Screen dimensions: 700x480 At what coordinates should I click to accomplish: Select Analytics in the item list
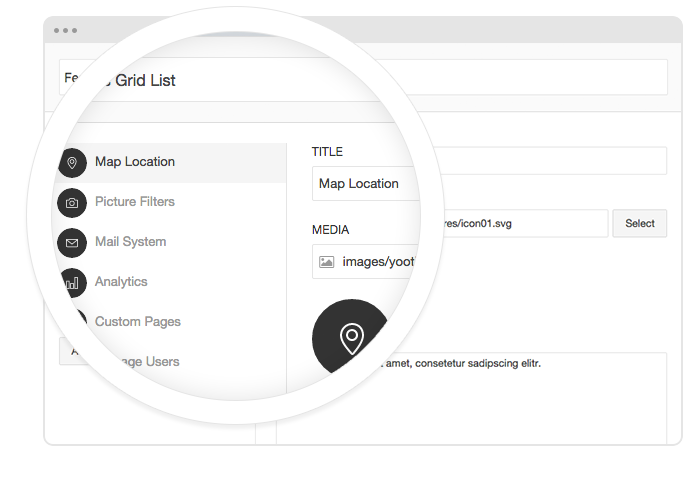pos(121,282)
